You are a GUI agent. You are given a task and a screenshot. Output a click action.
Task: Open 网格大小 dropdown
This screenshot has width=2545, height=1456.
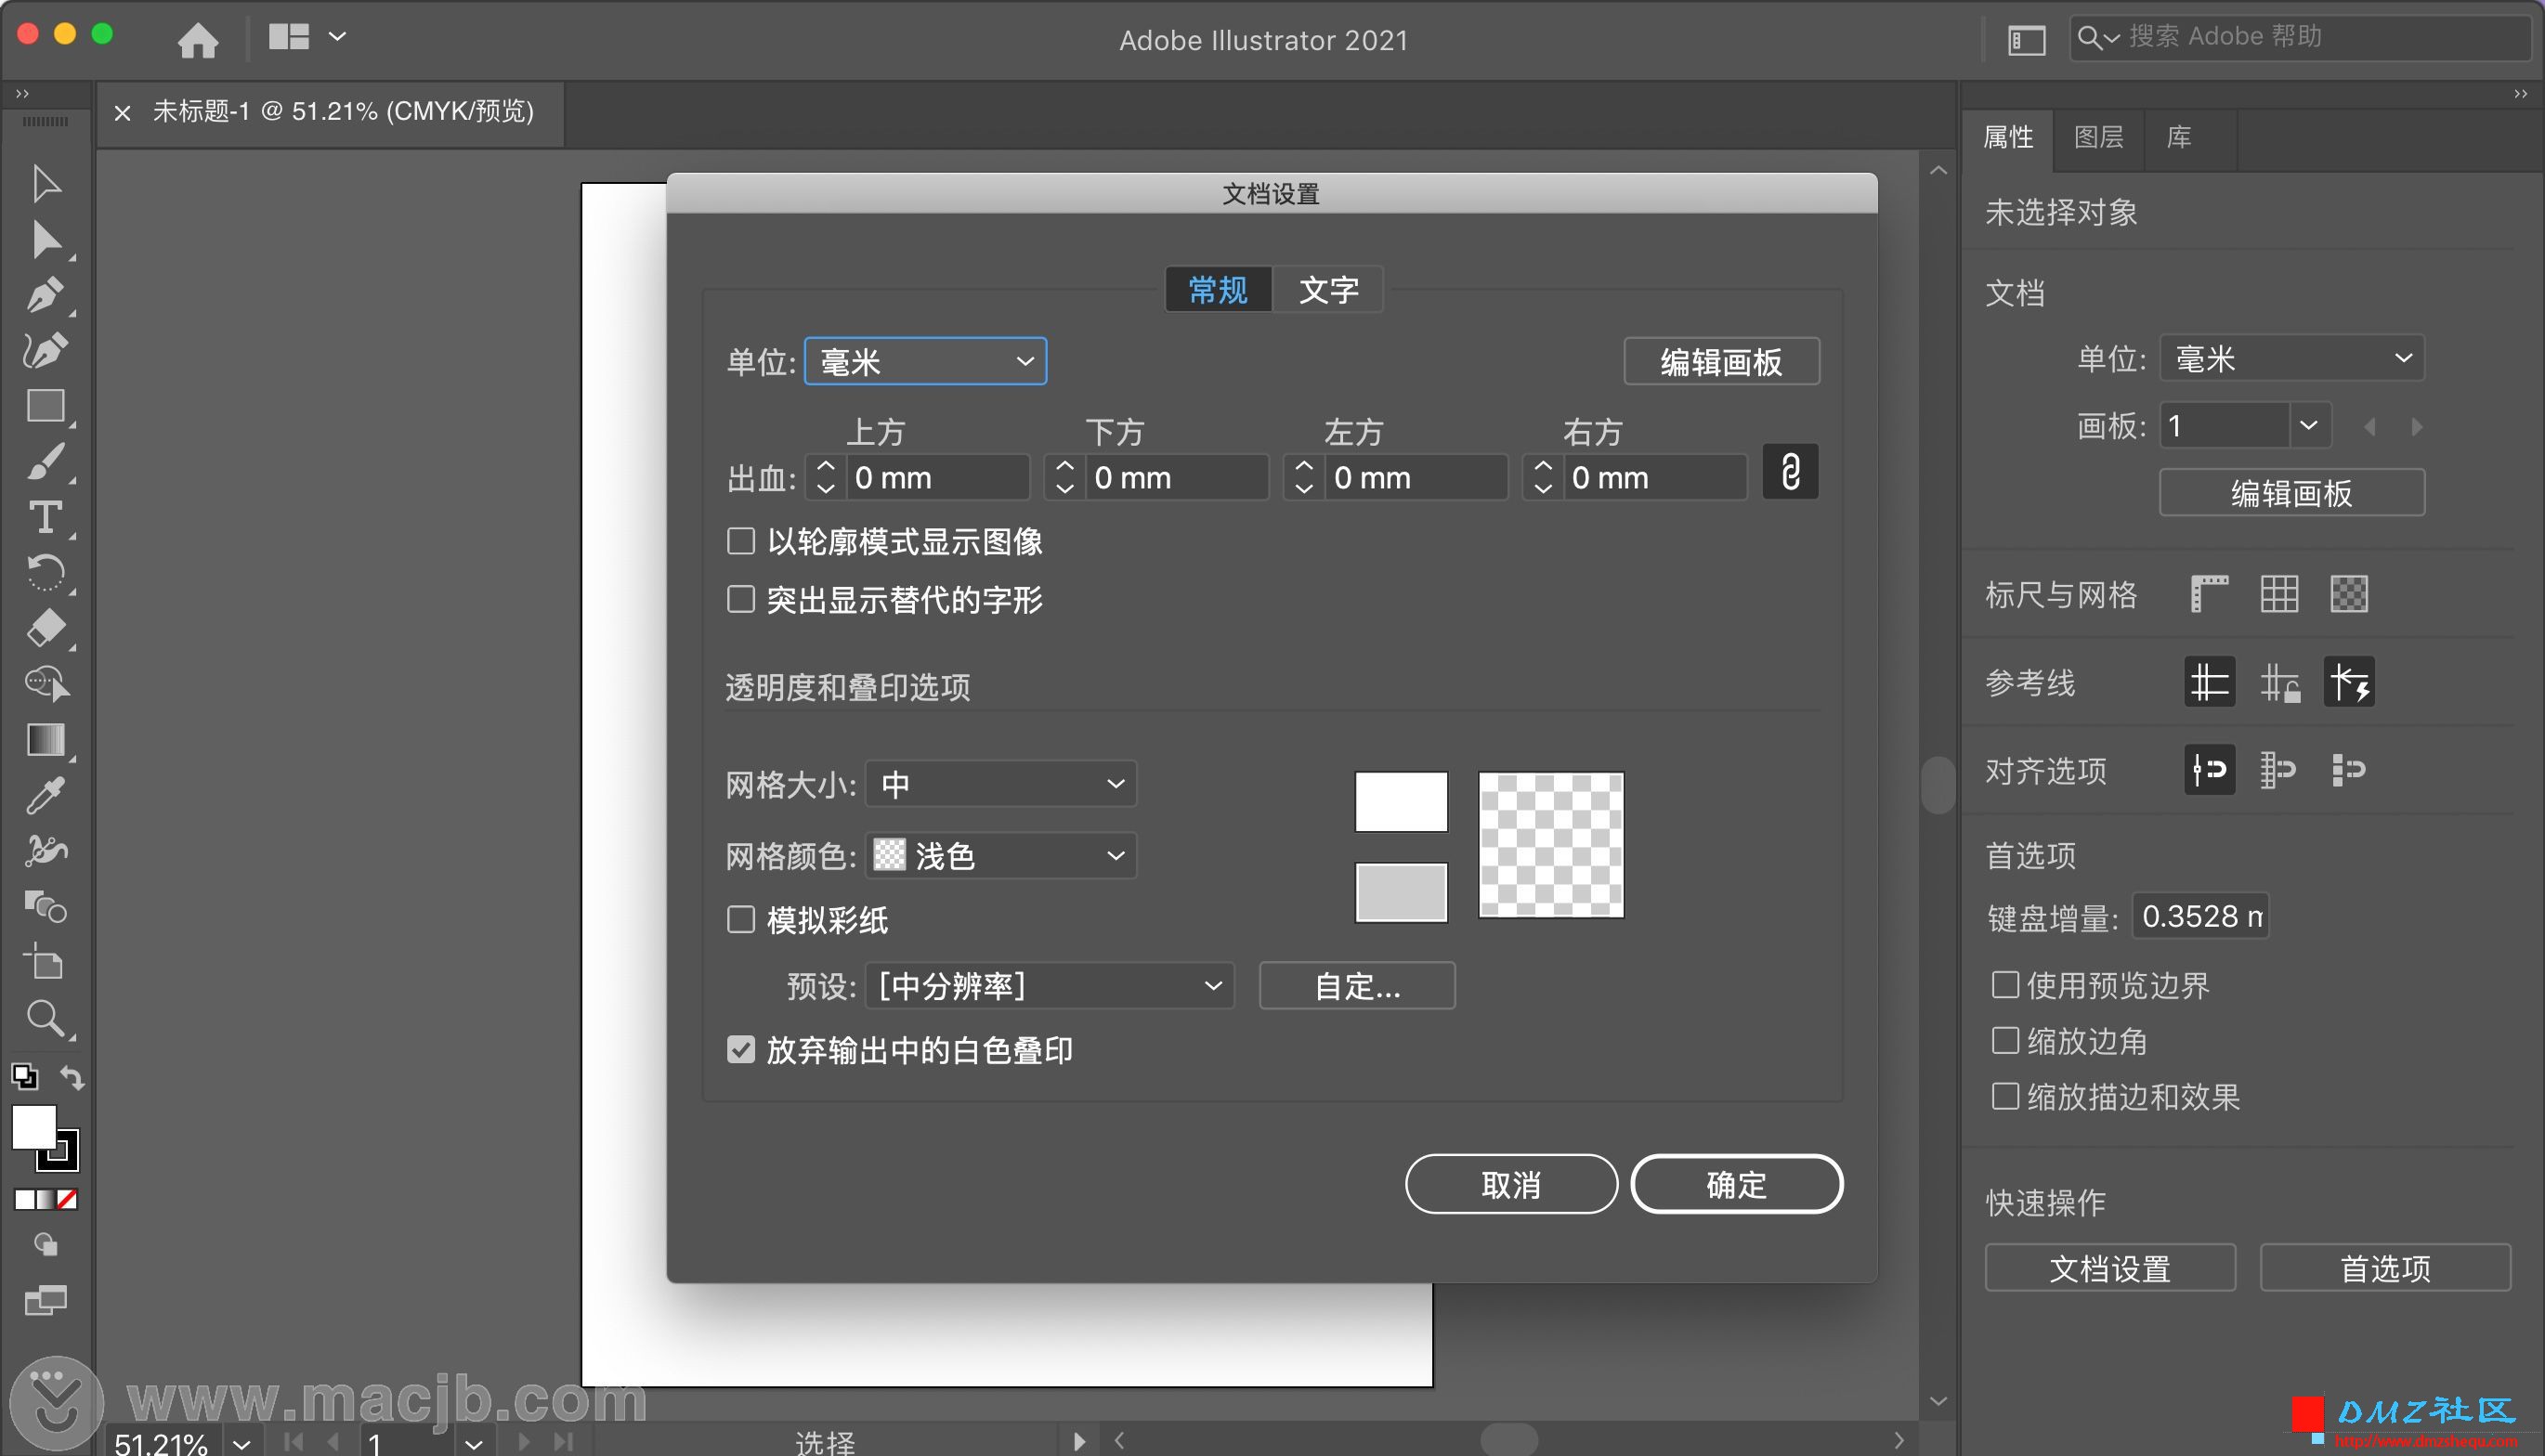1001,784
